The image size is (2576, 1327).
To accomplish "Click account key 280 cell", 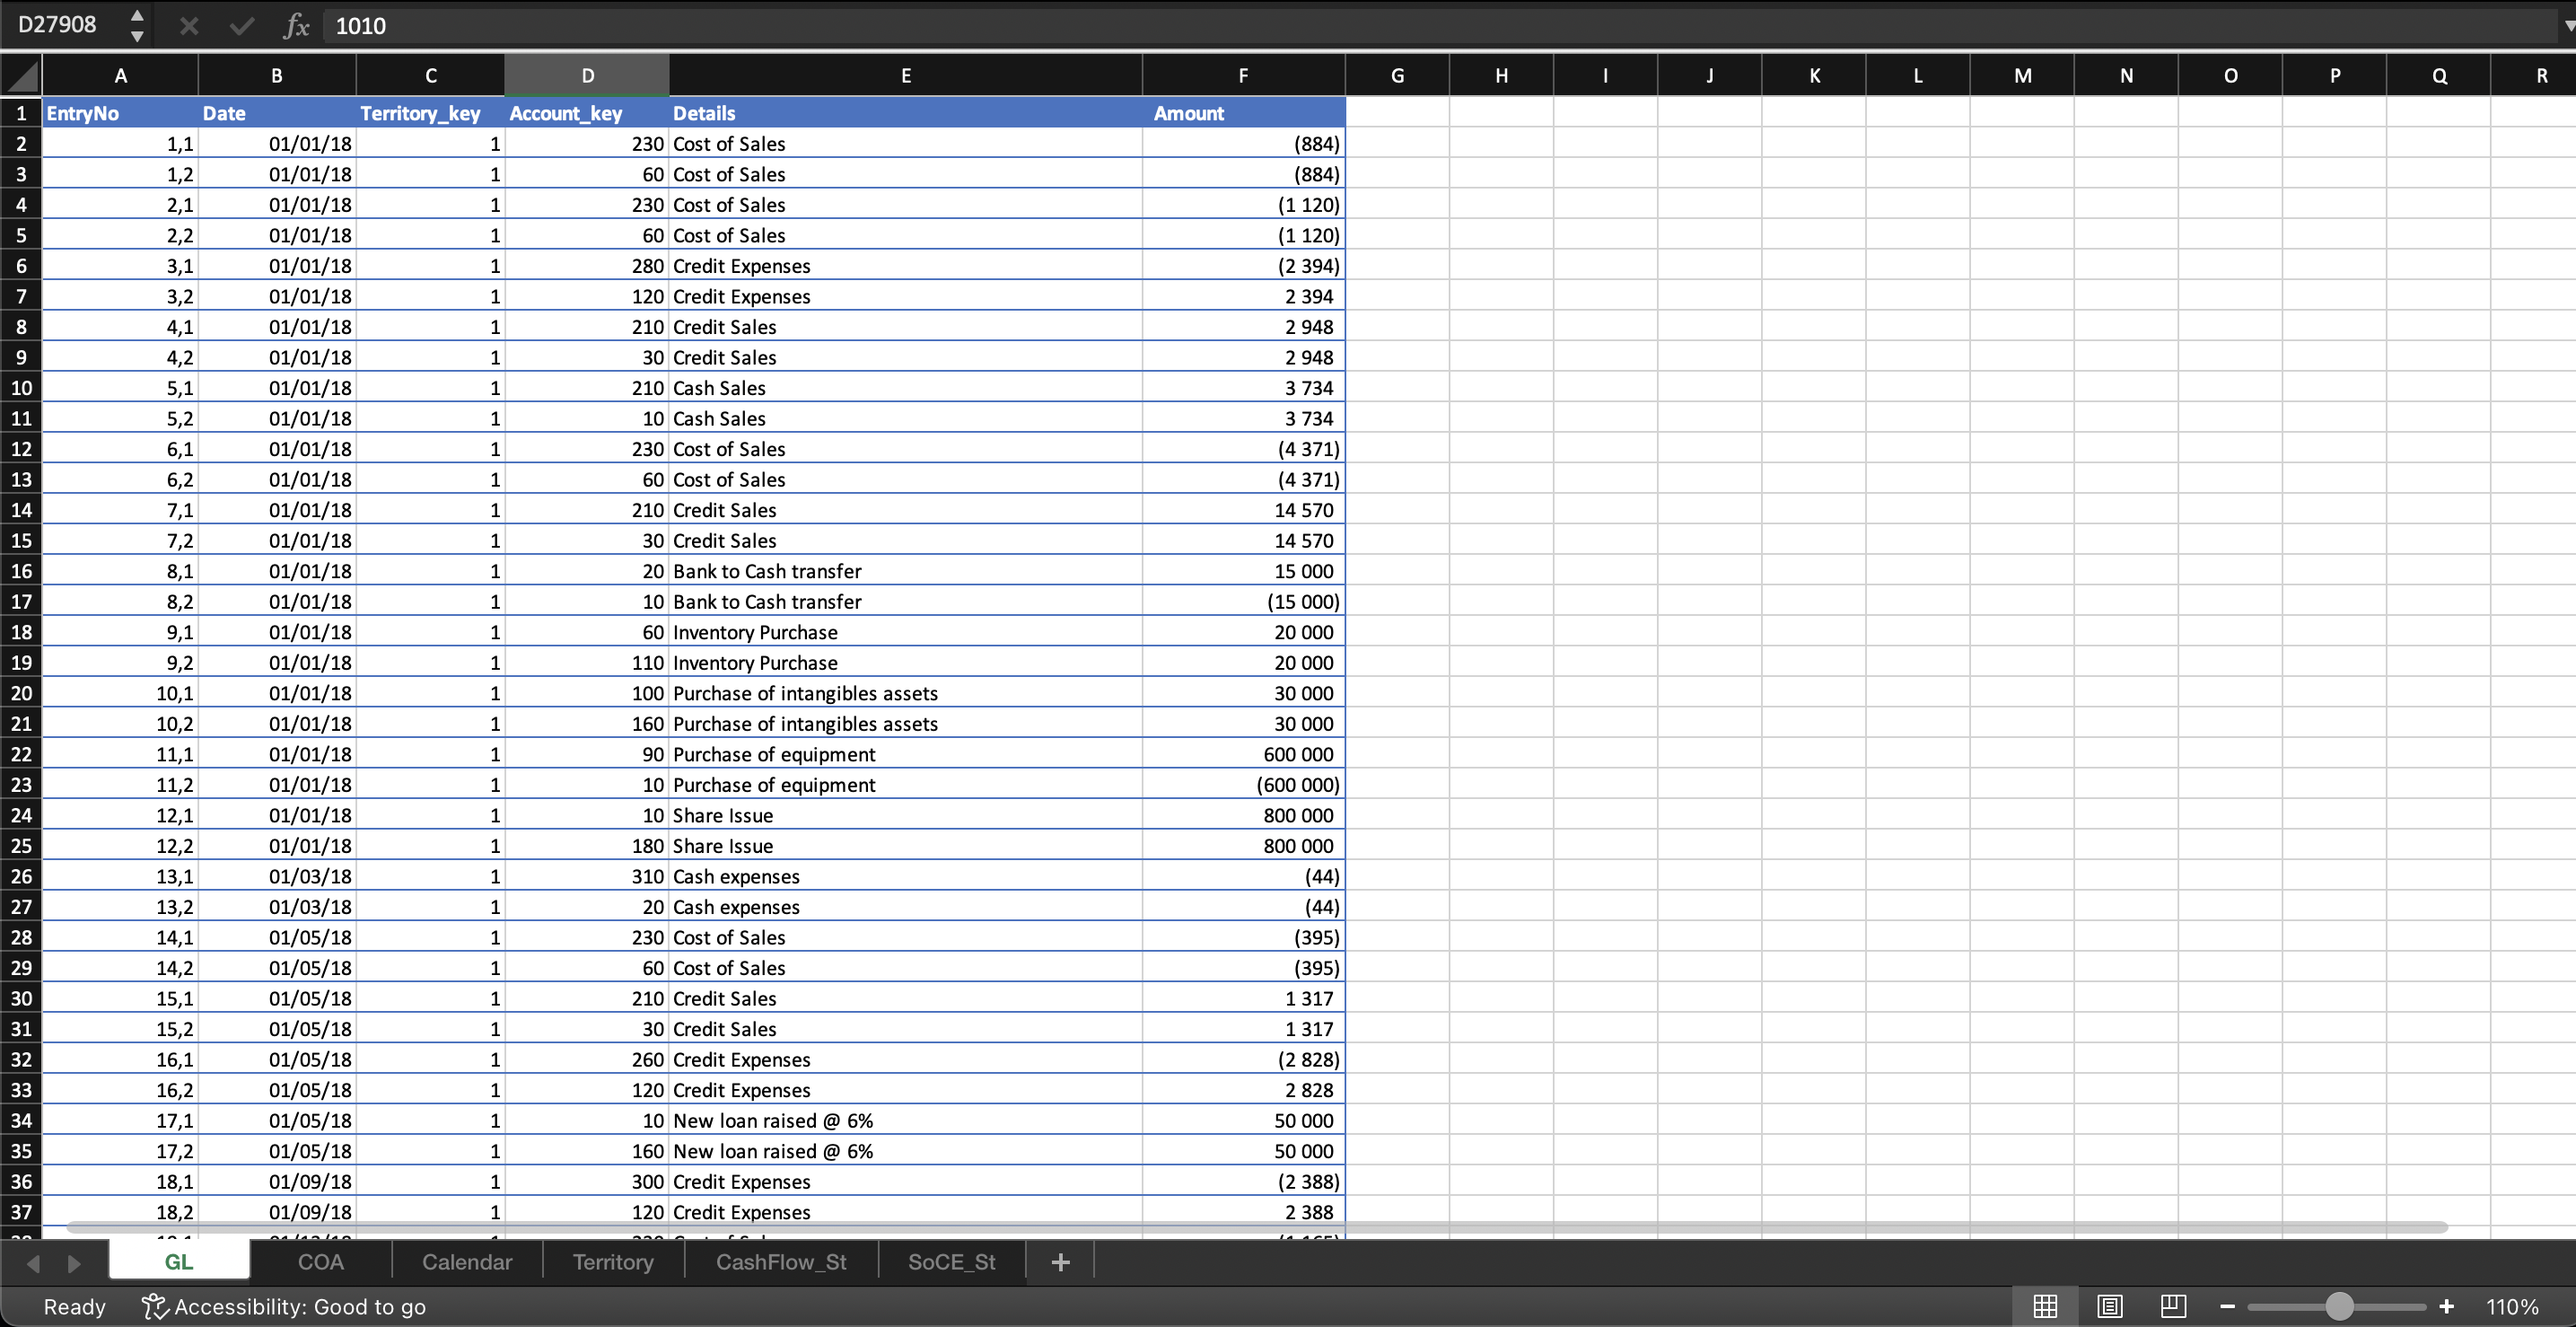I will [587, 266].
